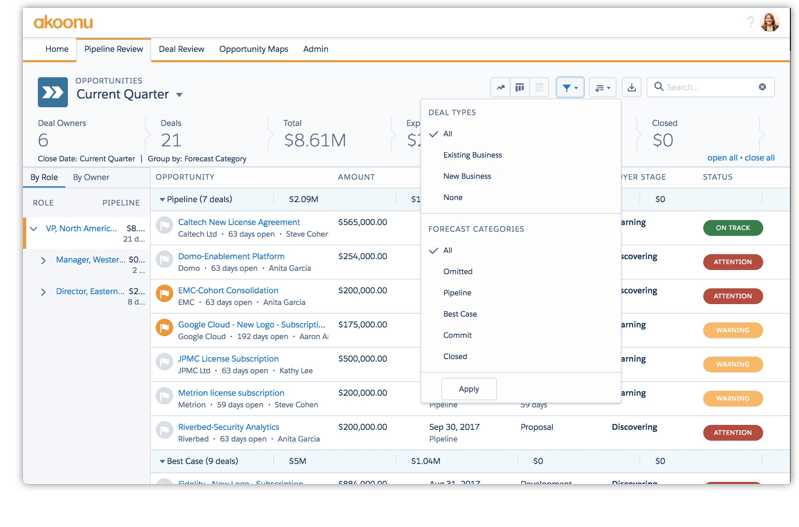Open the user profile avatar
The width and height of the screenshot is (799, 527).
[x=769, y=22]
